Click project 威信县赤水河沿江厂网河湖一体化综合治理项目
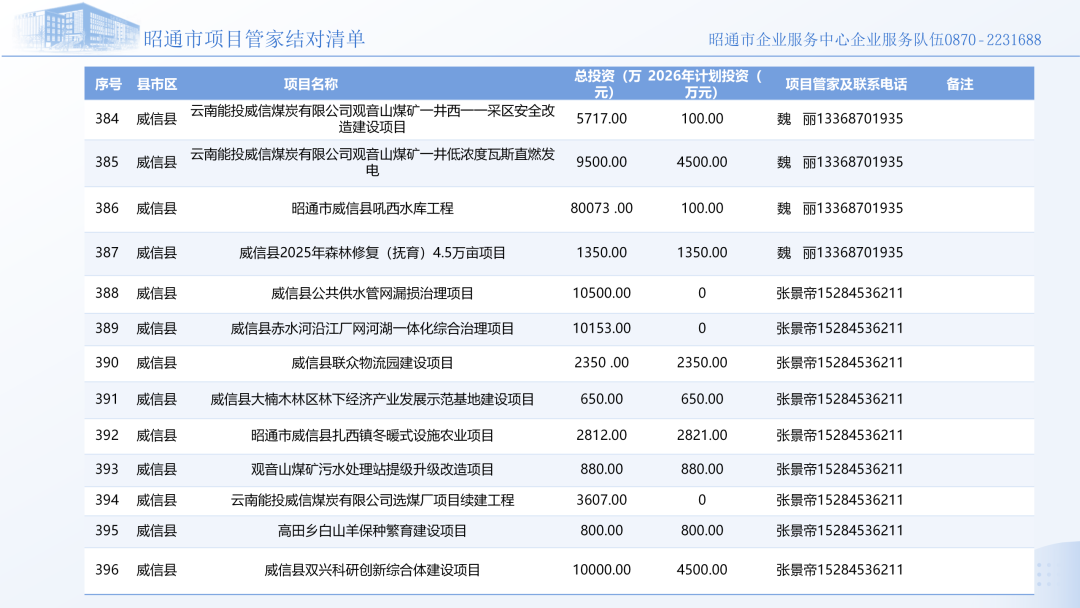Image resolution: width=1080 pixels, height=608 pixels. [373, 328]
